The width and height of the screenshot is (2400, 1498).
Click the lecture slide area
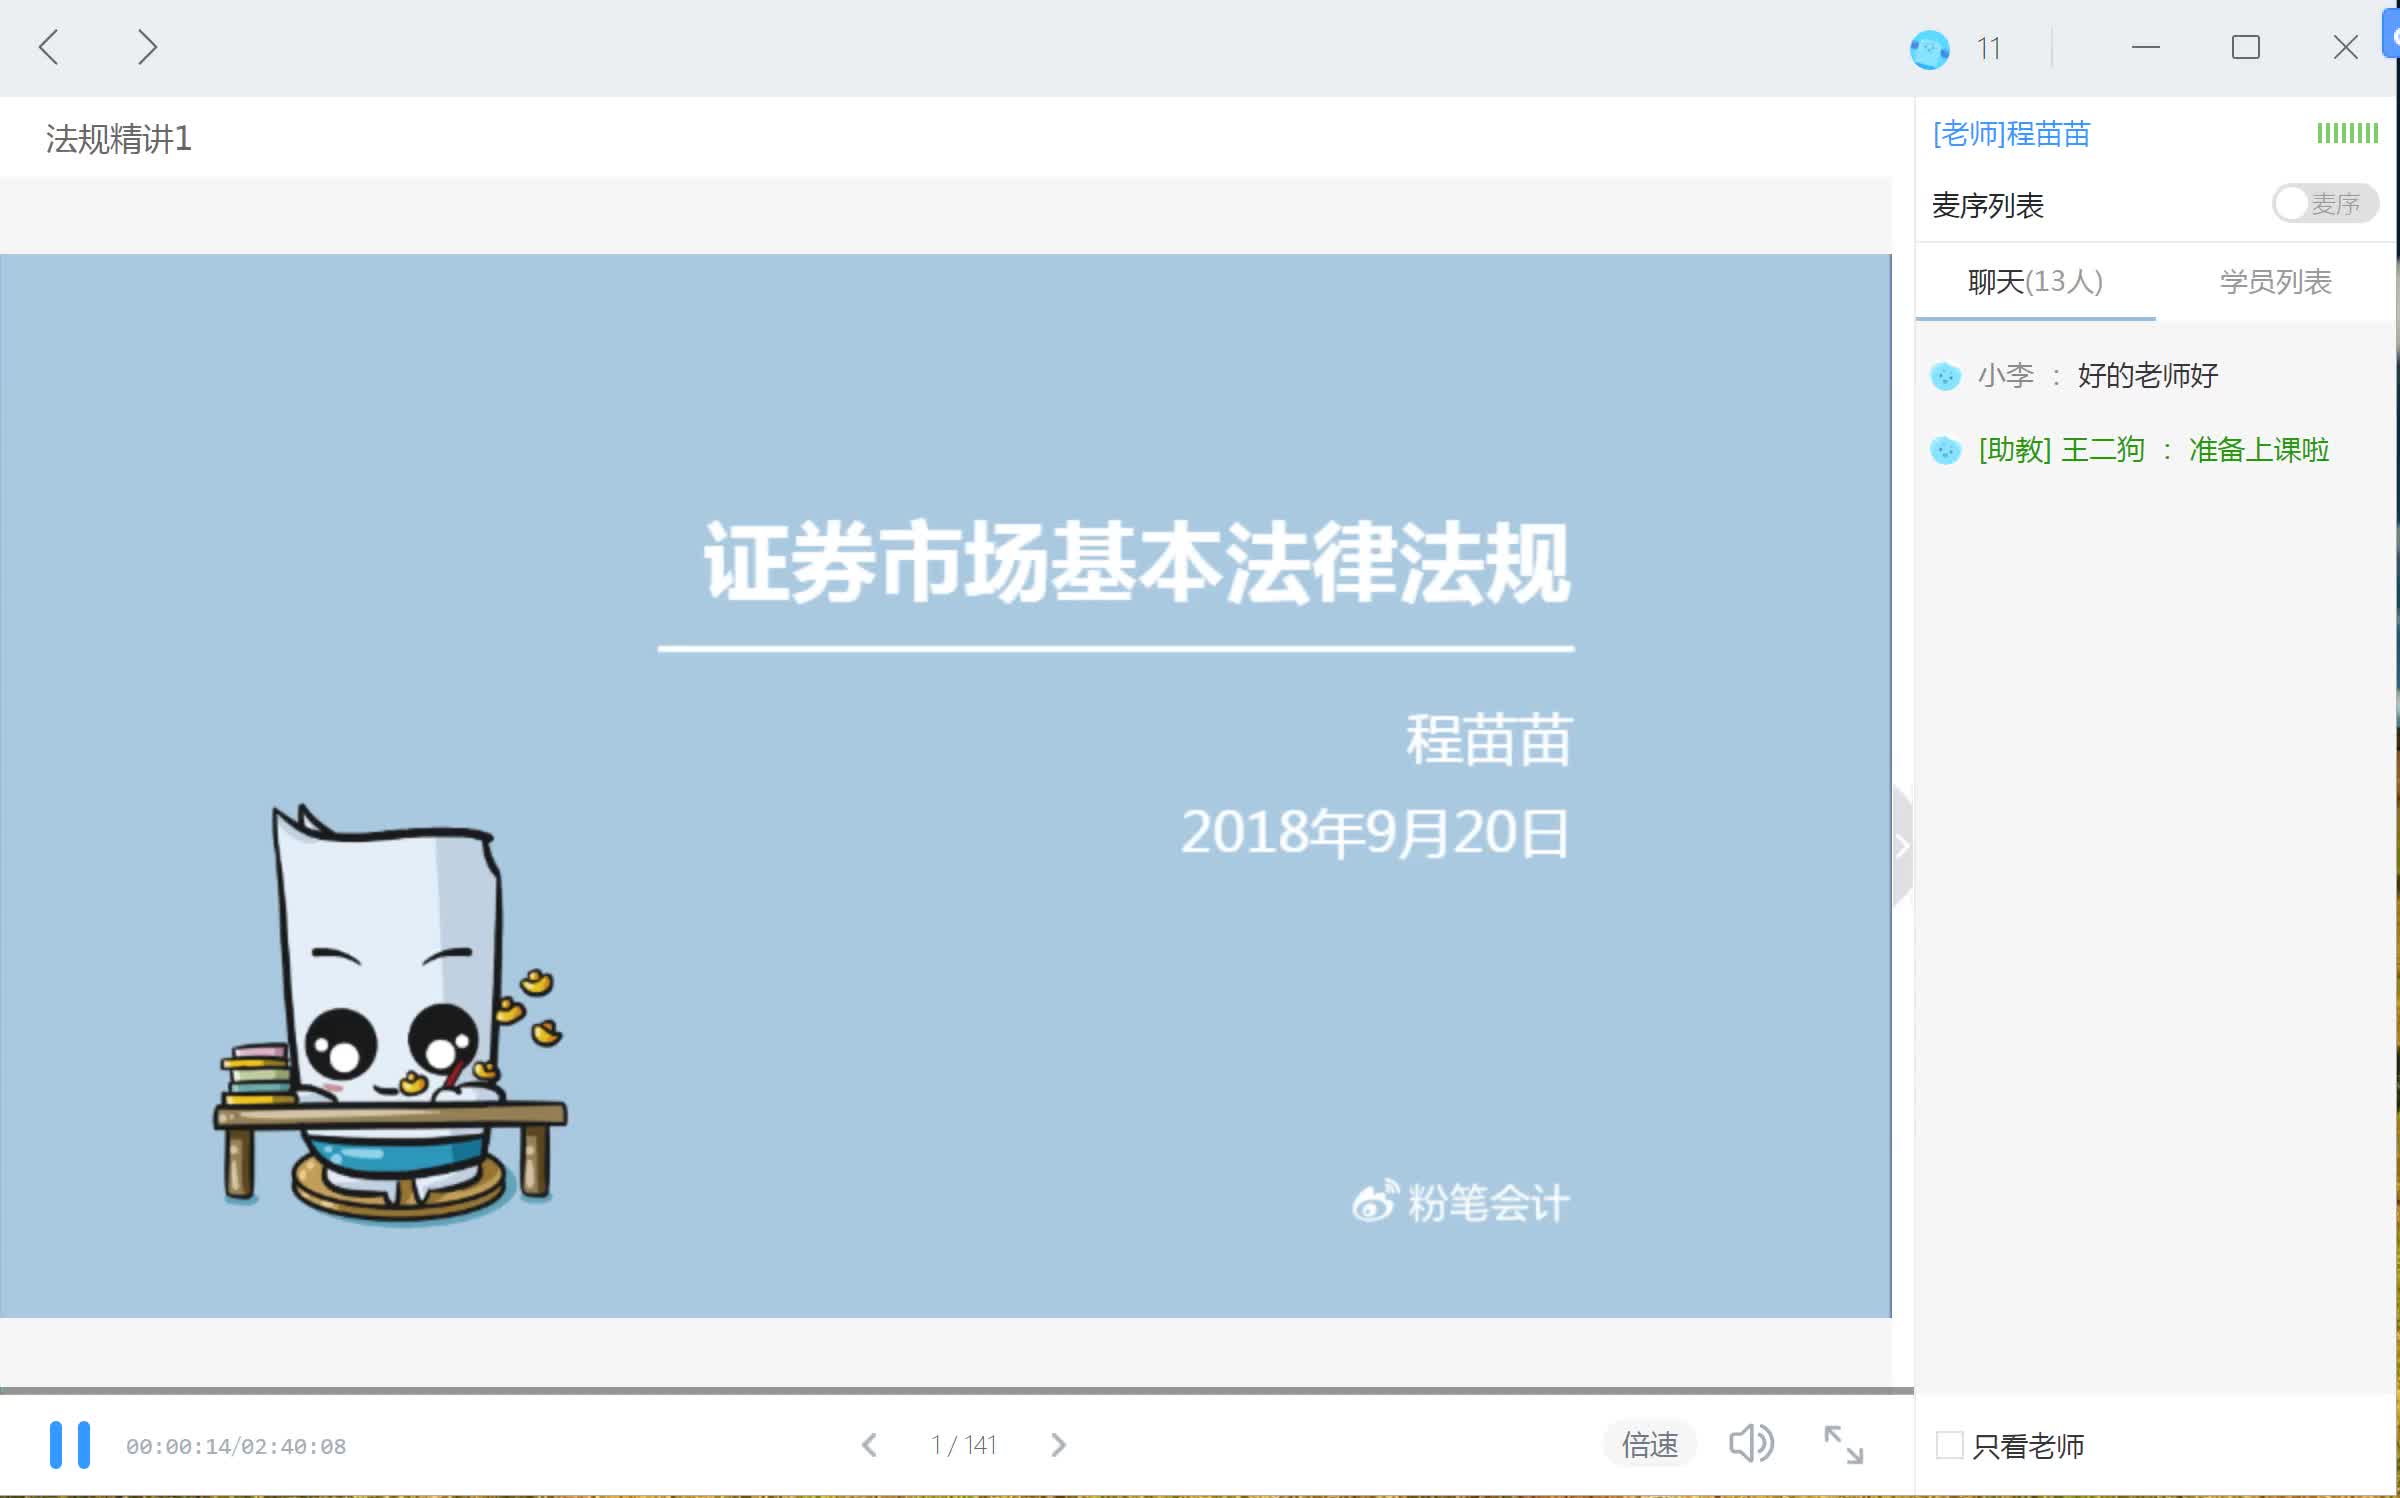[945, 786]
